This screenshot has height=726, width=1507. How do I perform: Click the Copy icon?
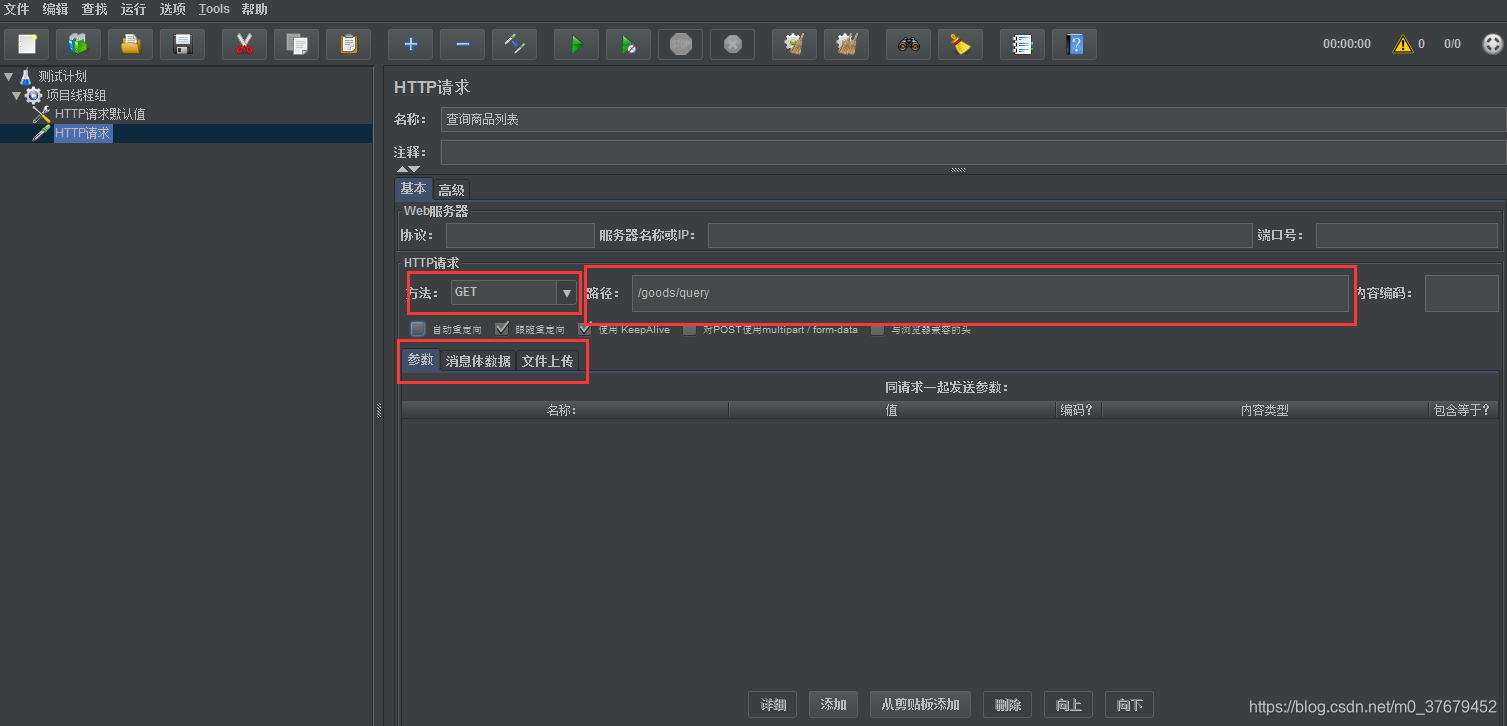tap(296, 44)
